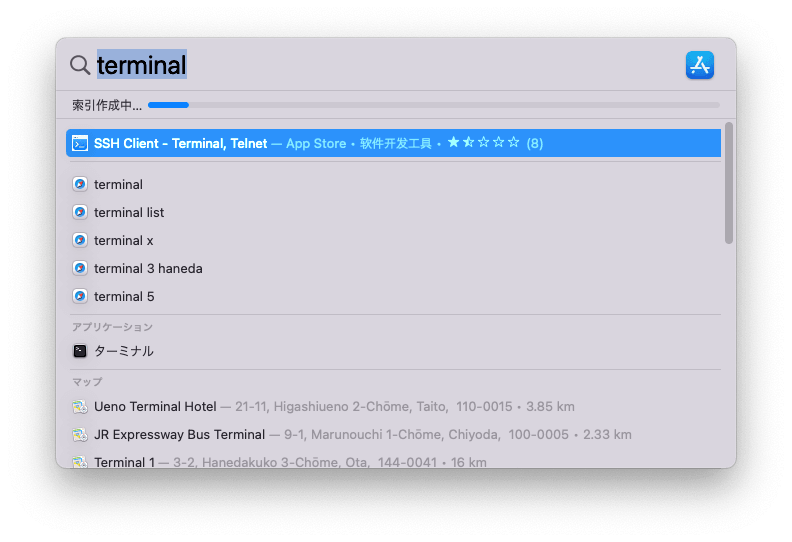Open JR Expressway Bus Terminal map result
The height and width of the screenshot is (542, 792).
click(x=393, y=434)
